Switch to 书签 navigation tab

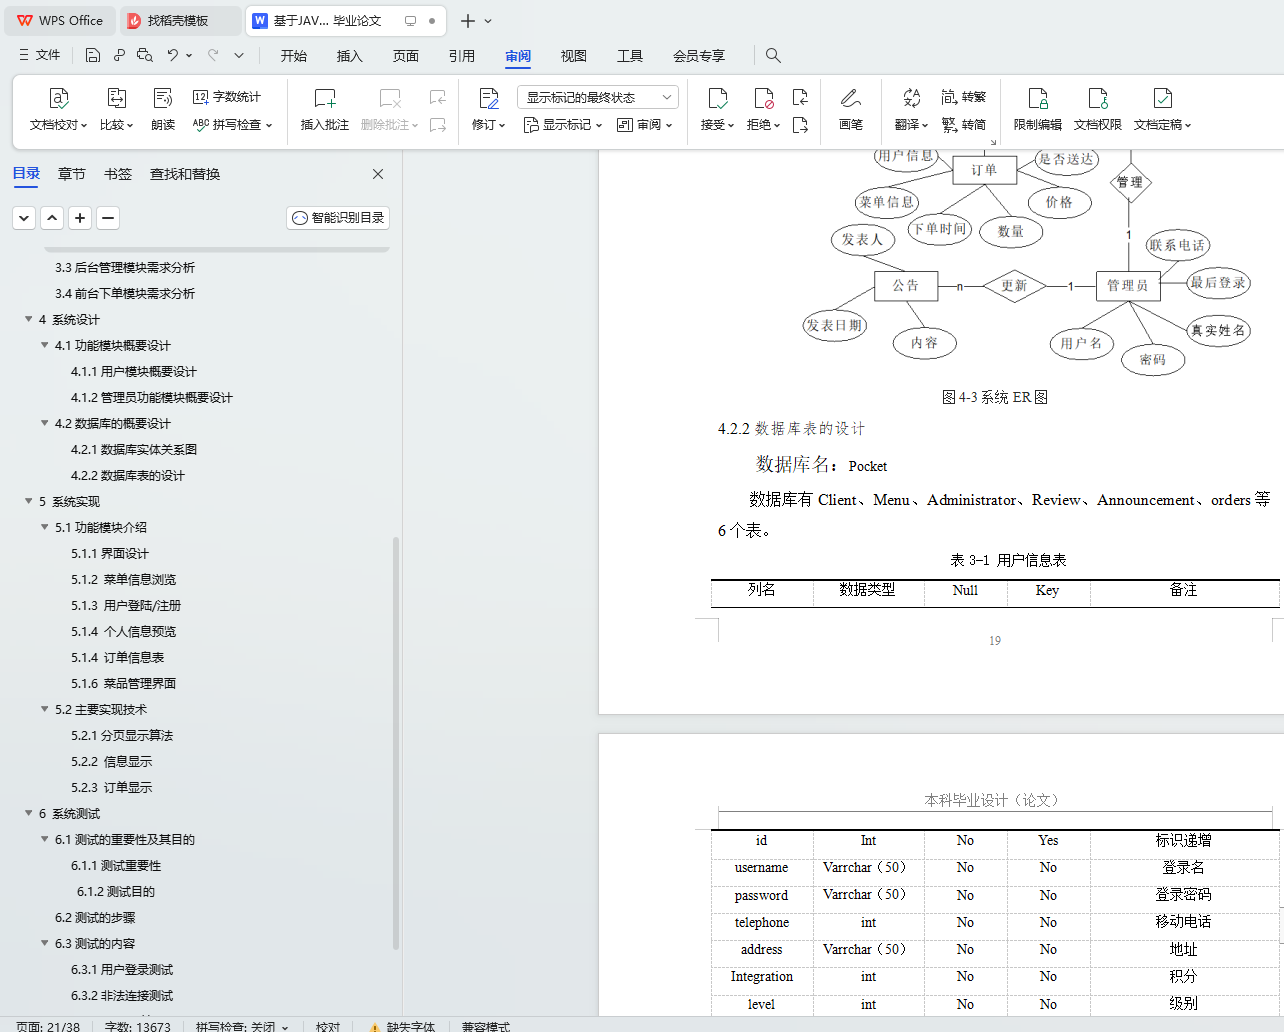pos(118,174)
